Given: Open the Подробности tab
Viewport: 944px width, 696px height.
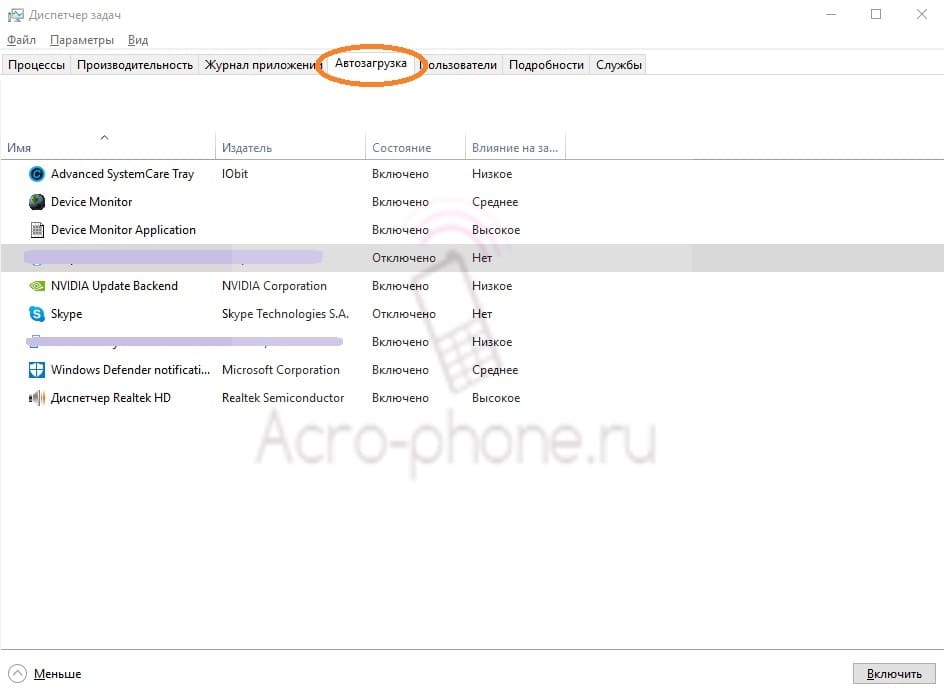Looking at the screenshot, I should [x=546, y=65].
